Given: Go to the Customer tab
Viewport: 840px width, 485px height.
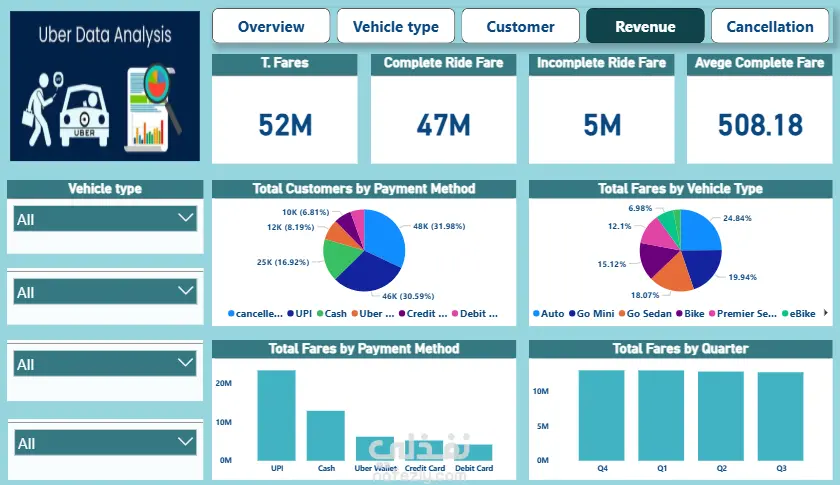Looking at the screenshot, I should pos(520,26).
